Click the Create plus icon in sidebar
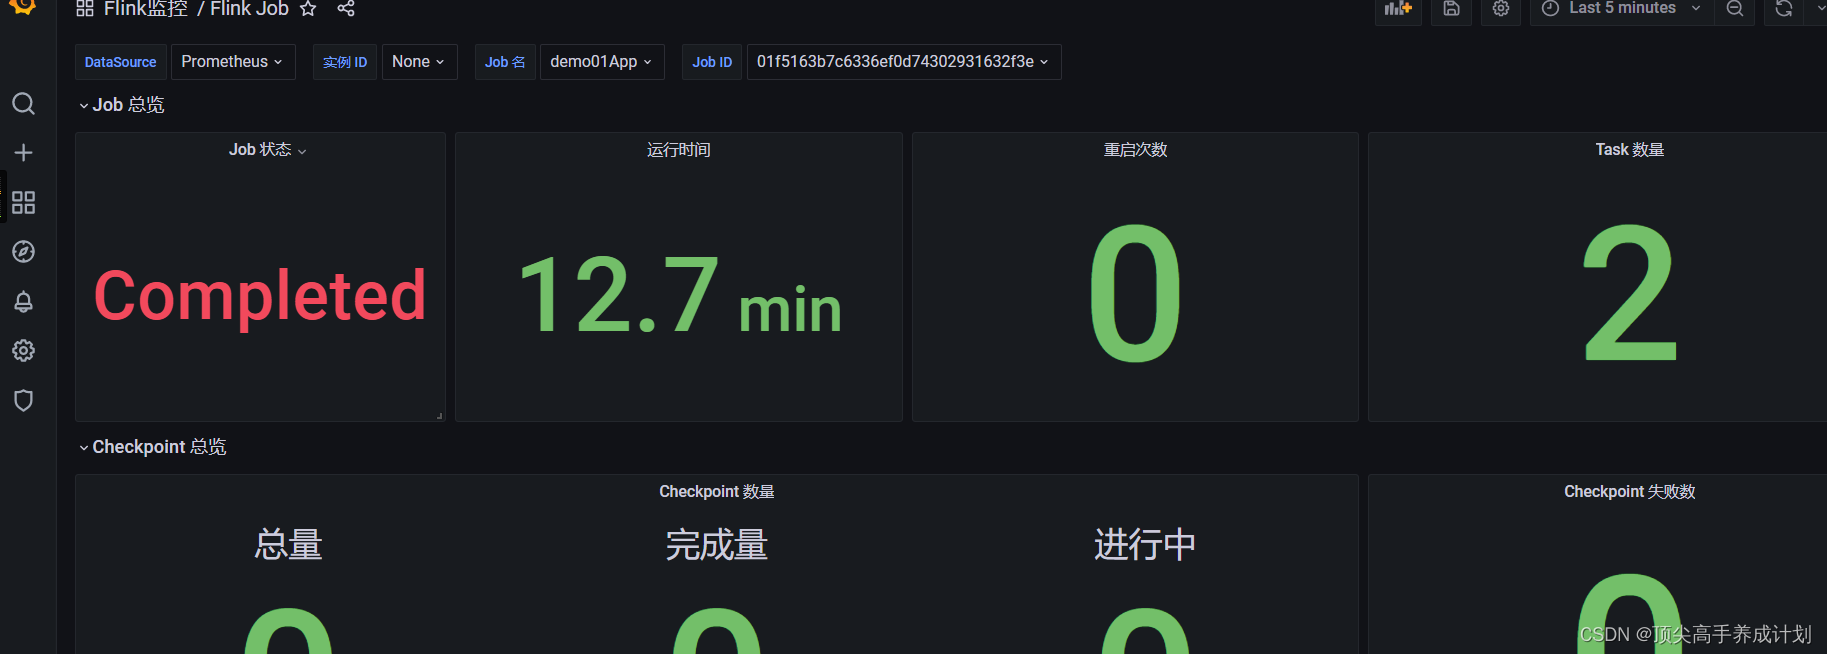Image resolution: width=1827 pixels, height=654 pixels. [23, 153]
